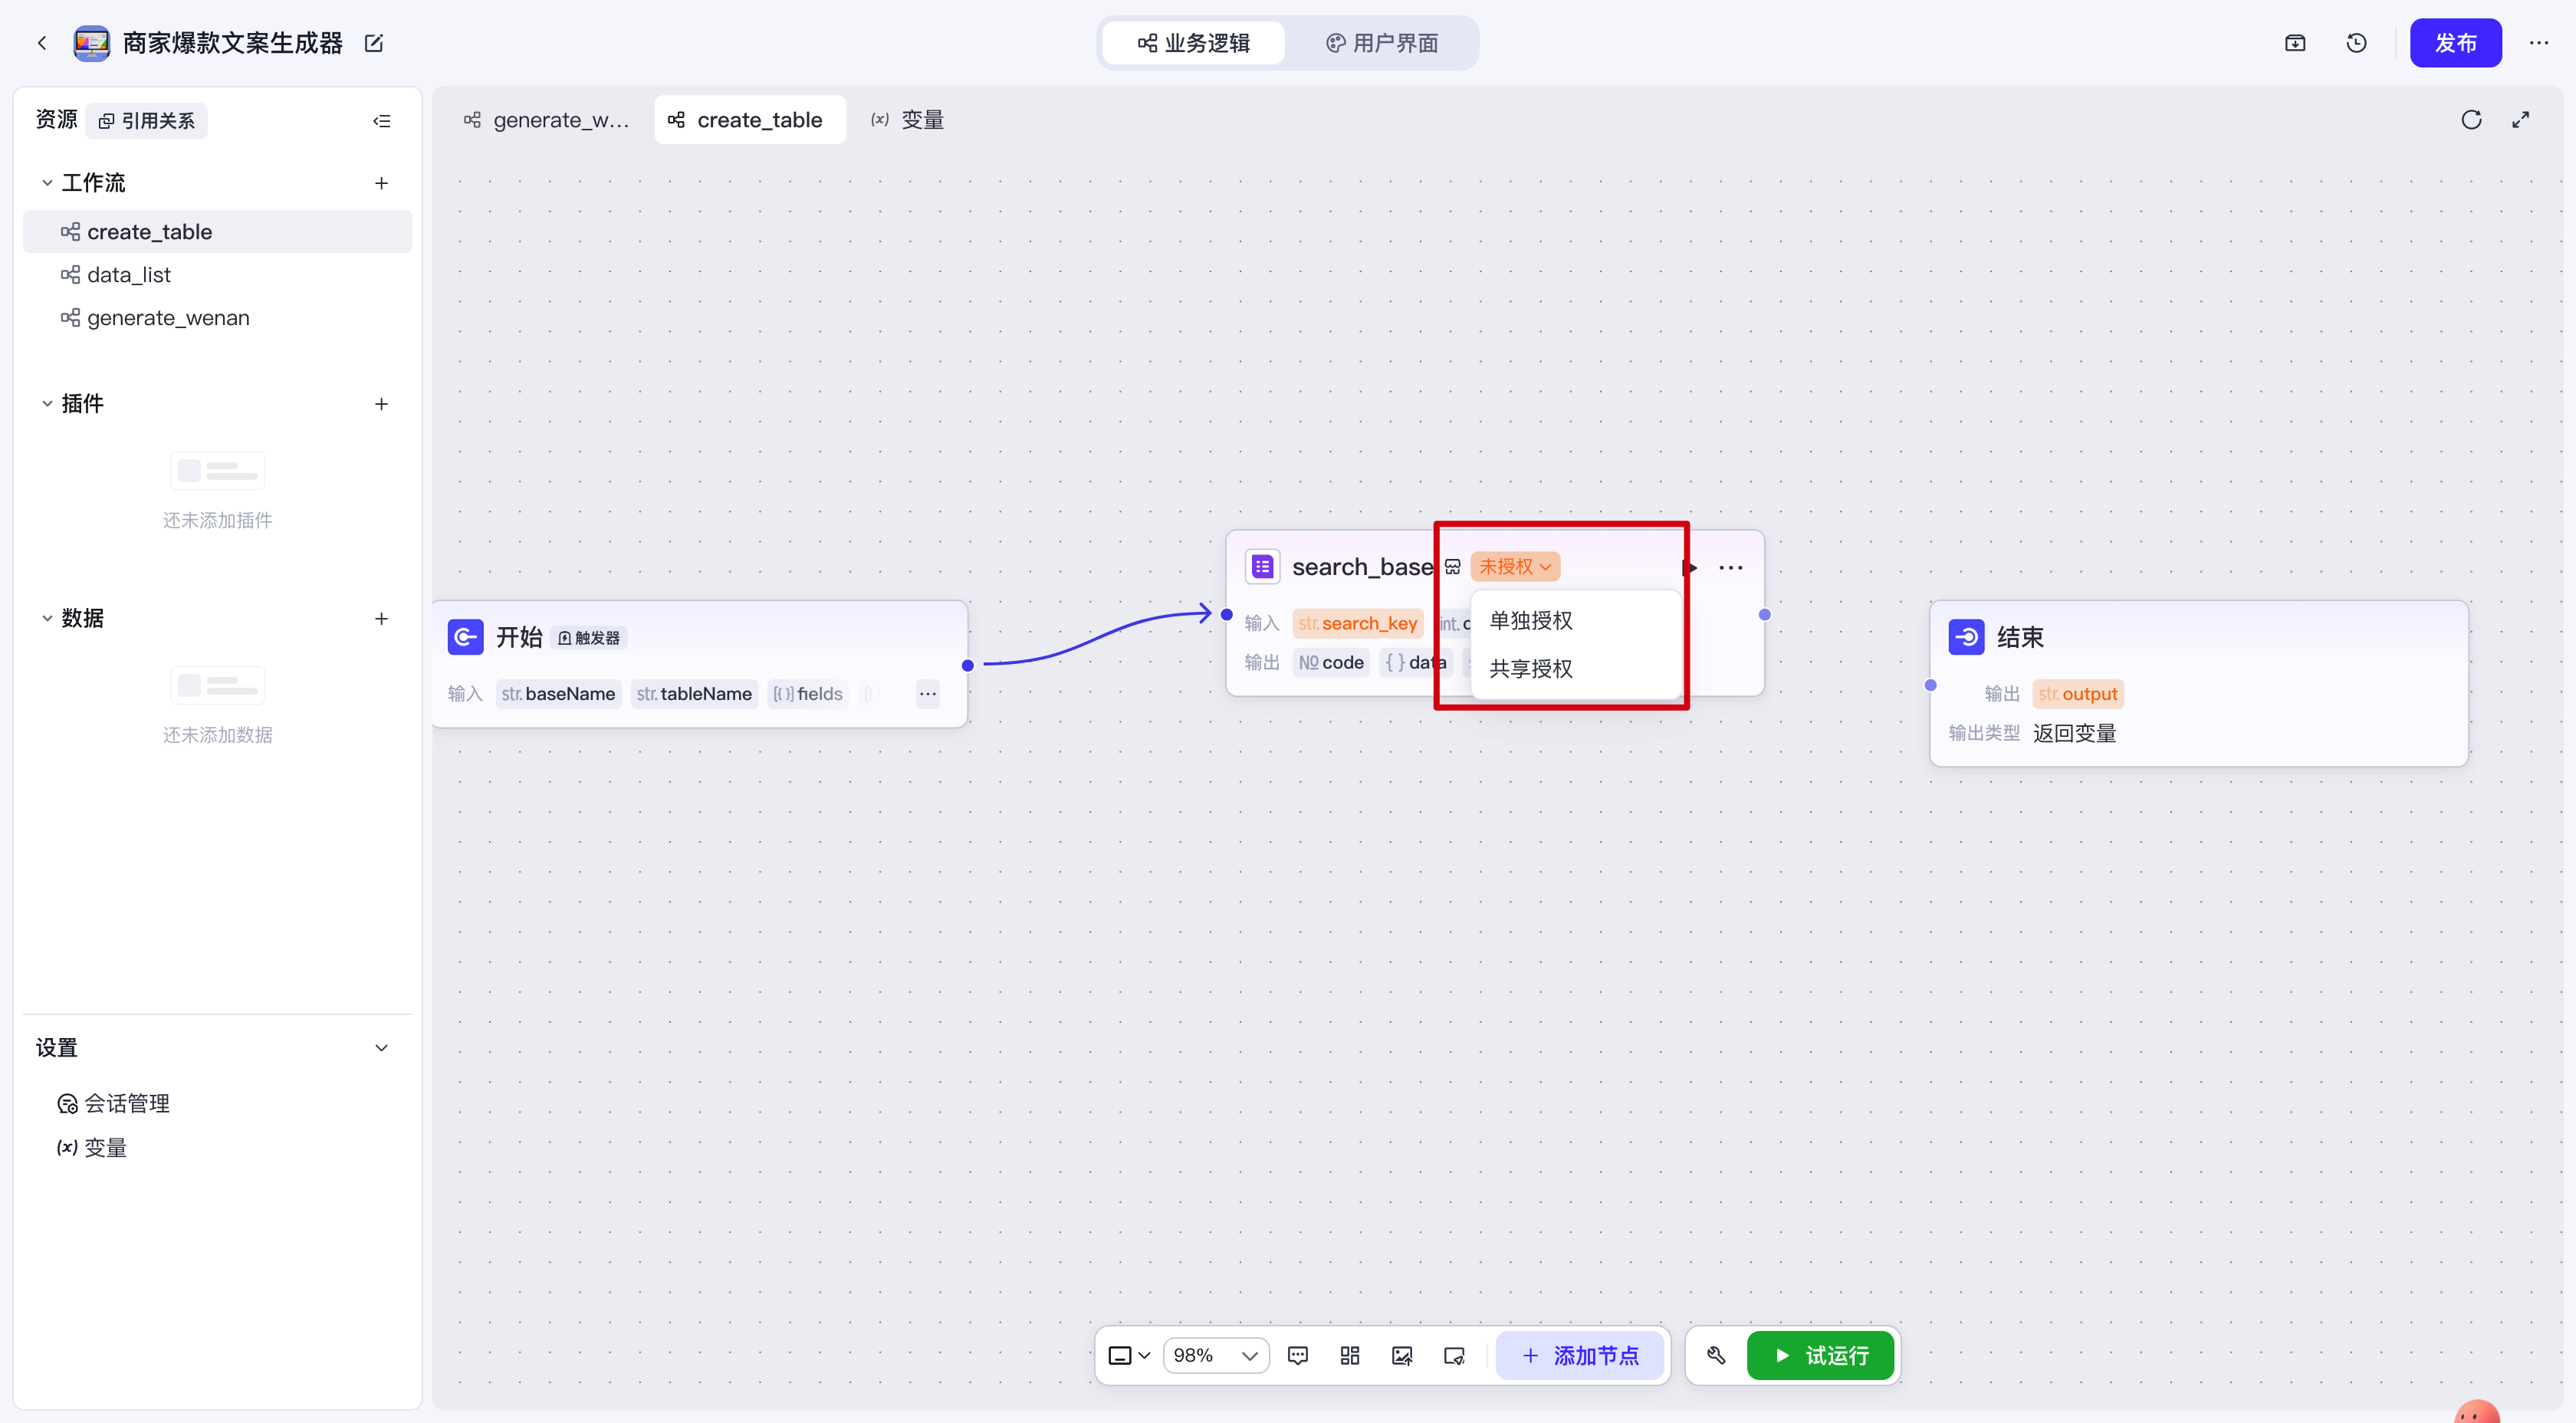Click the auto-layout grid icon in toolbar
Viewport: 2576px width, 1423px height.
(x=1350, y=1355)
